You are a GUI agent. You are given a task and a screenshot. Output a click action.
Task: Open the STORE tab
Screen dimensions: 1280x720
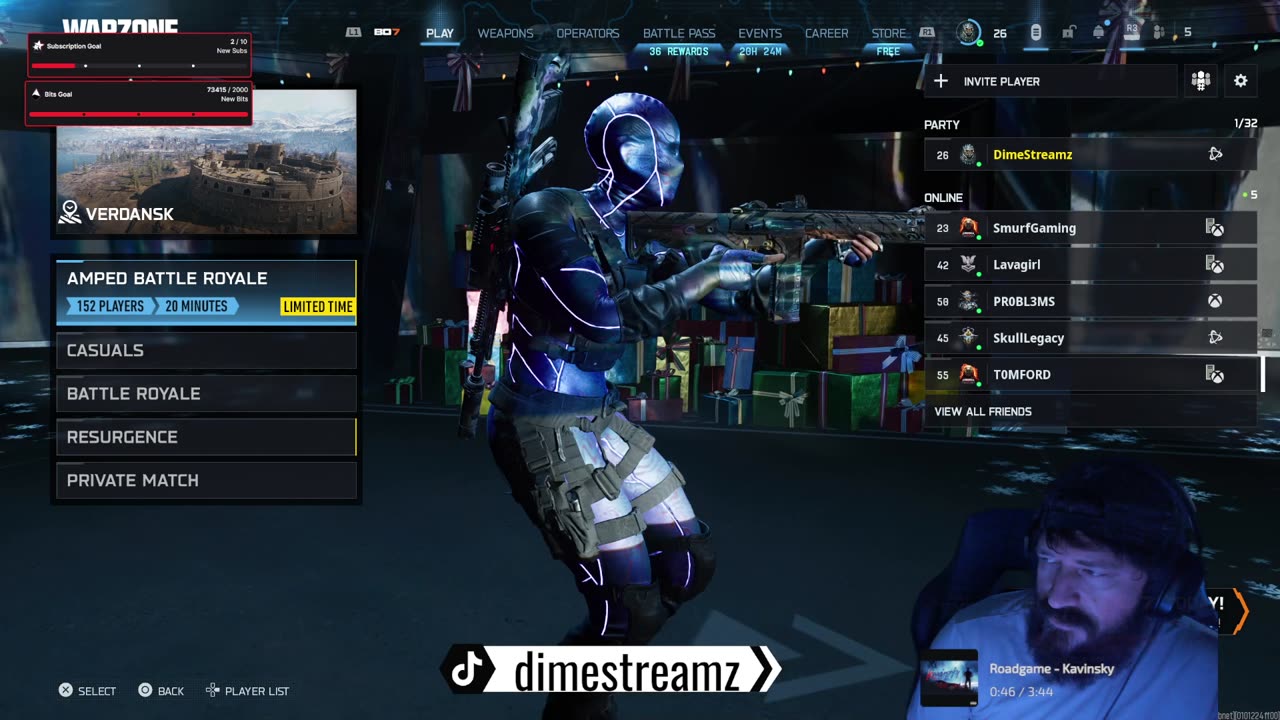click(888, 33)
